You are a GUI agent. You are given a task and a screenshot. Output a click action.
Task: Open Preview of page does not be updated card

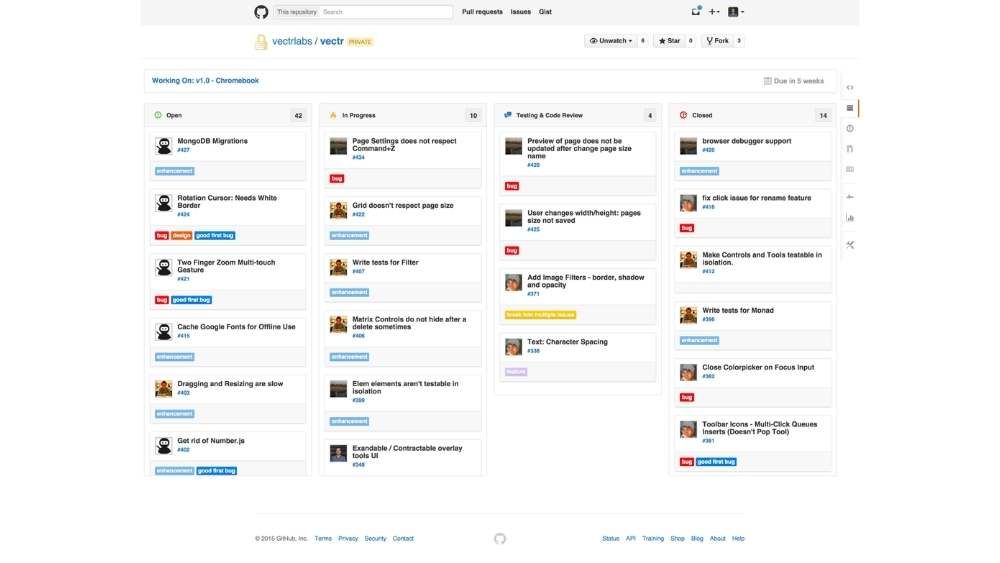click(x=579, y=148)
